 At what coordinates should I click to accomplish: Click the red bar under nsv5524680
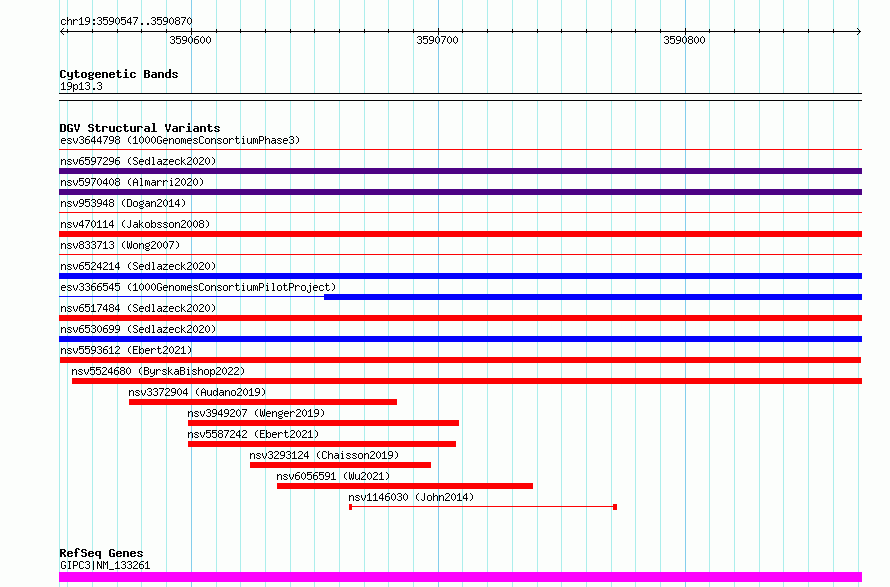(x=467, y=381)
